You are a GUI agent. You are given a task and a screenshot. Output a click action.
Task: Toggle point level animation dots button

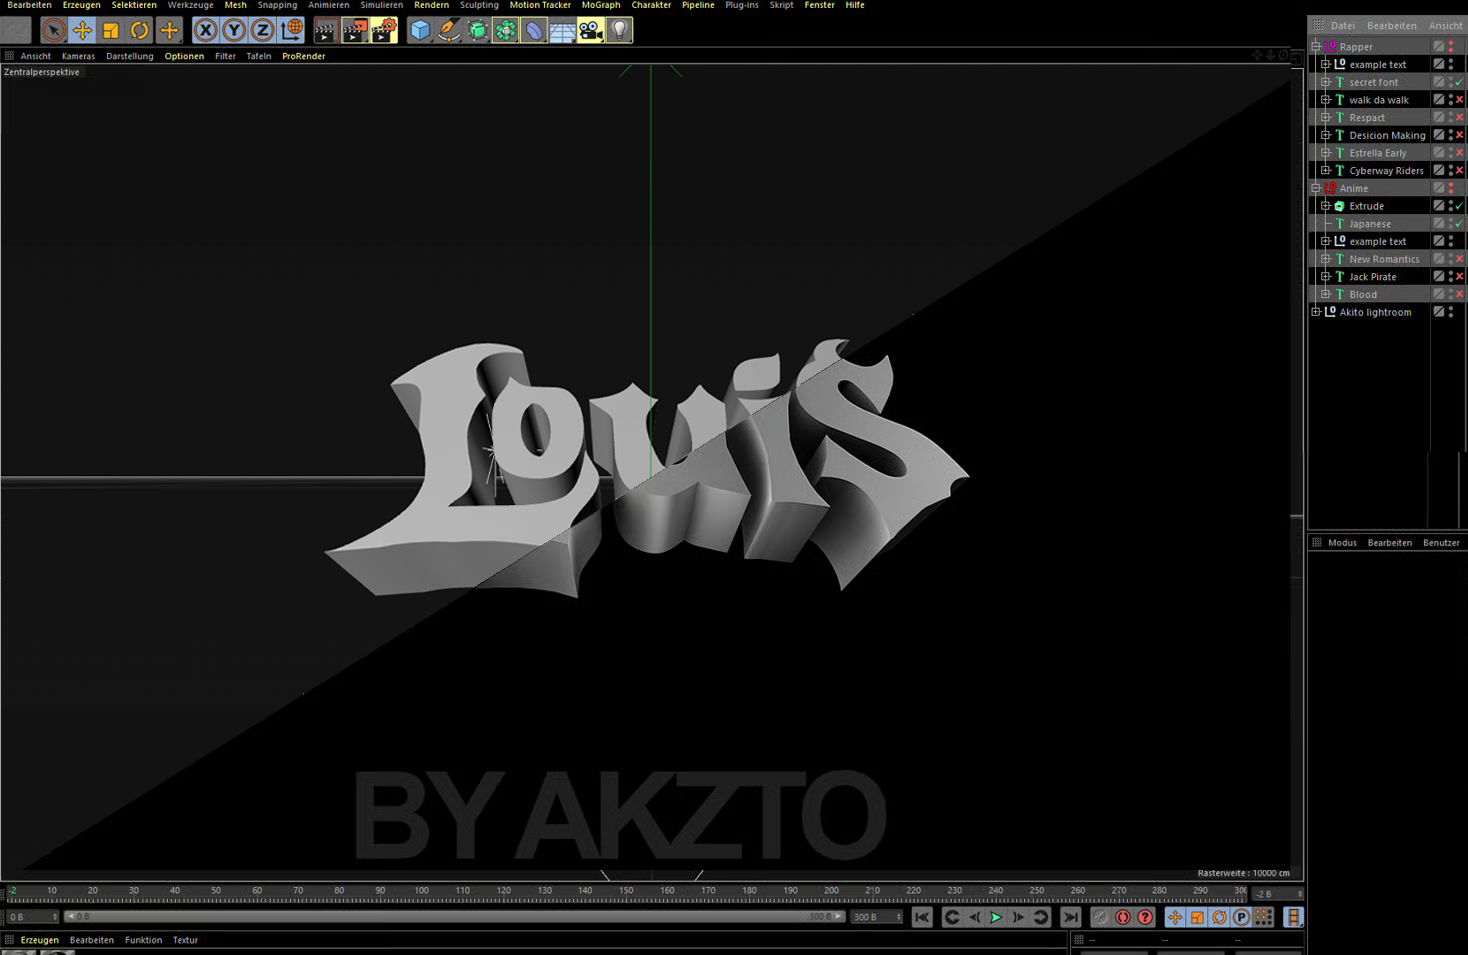click(1263, 917)
